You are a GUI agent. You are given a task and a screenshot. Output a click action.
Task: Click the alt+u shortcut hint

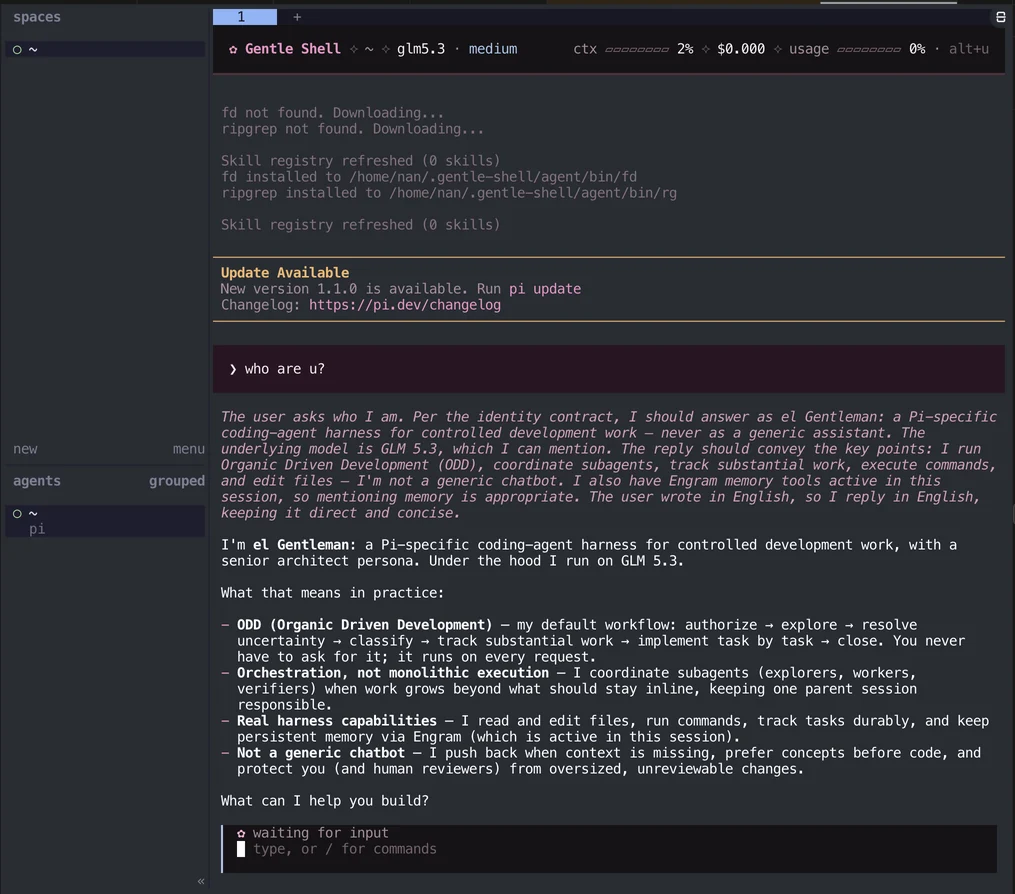tap(968, 49)
